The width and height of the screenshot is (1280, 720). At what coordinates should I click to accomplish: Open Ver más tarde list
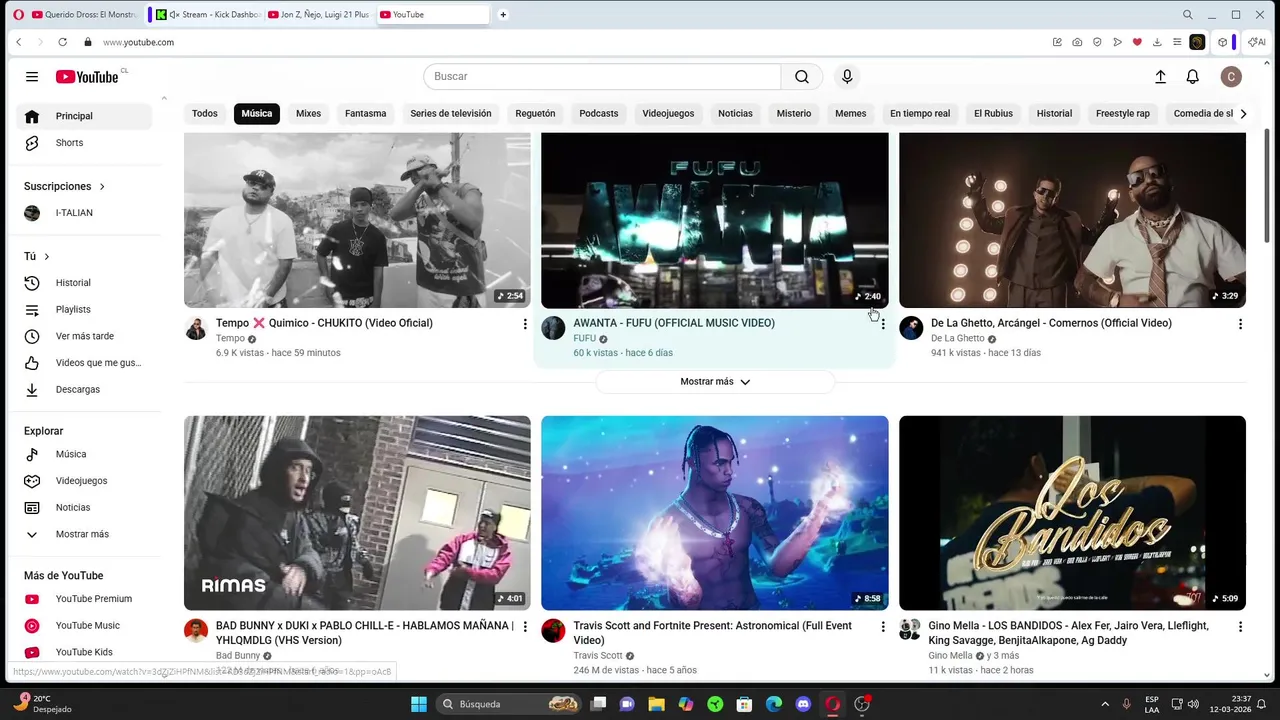click(x=84, y=336)
